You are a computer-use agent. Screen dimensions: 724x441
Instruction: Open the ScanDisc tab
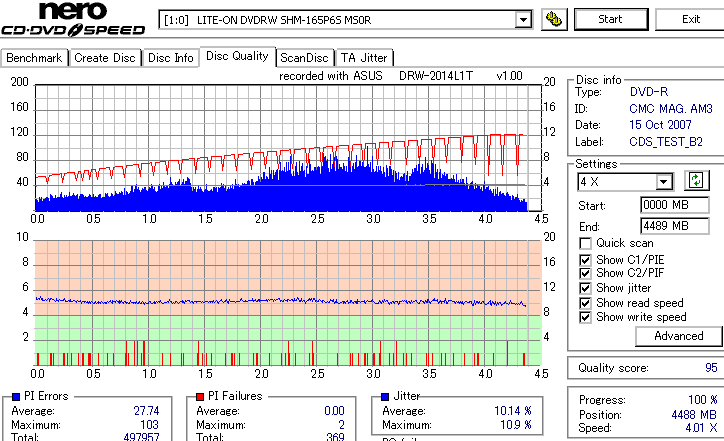coord(304,58)
